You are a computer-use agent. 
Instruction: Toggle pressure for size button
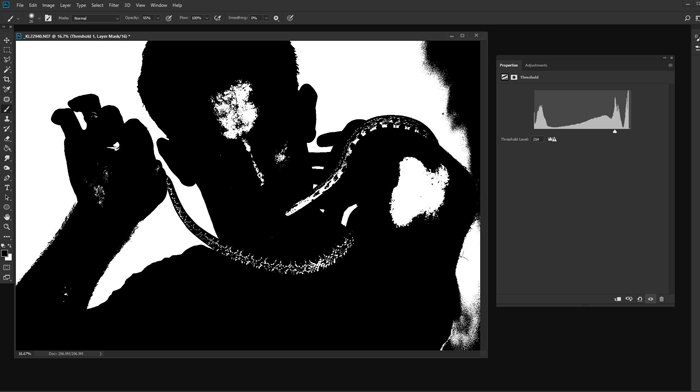tap(290, 18)
